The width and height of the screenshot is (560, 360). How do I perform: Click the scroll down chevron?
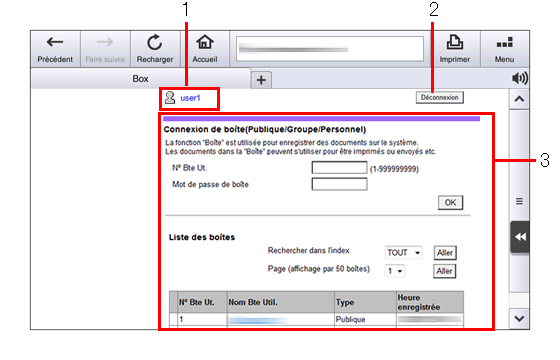[x=519, y=318]
